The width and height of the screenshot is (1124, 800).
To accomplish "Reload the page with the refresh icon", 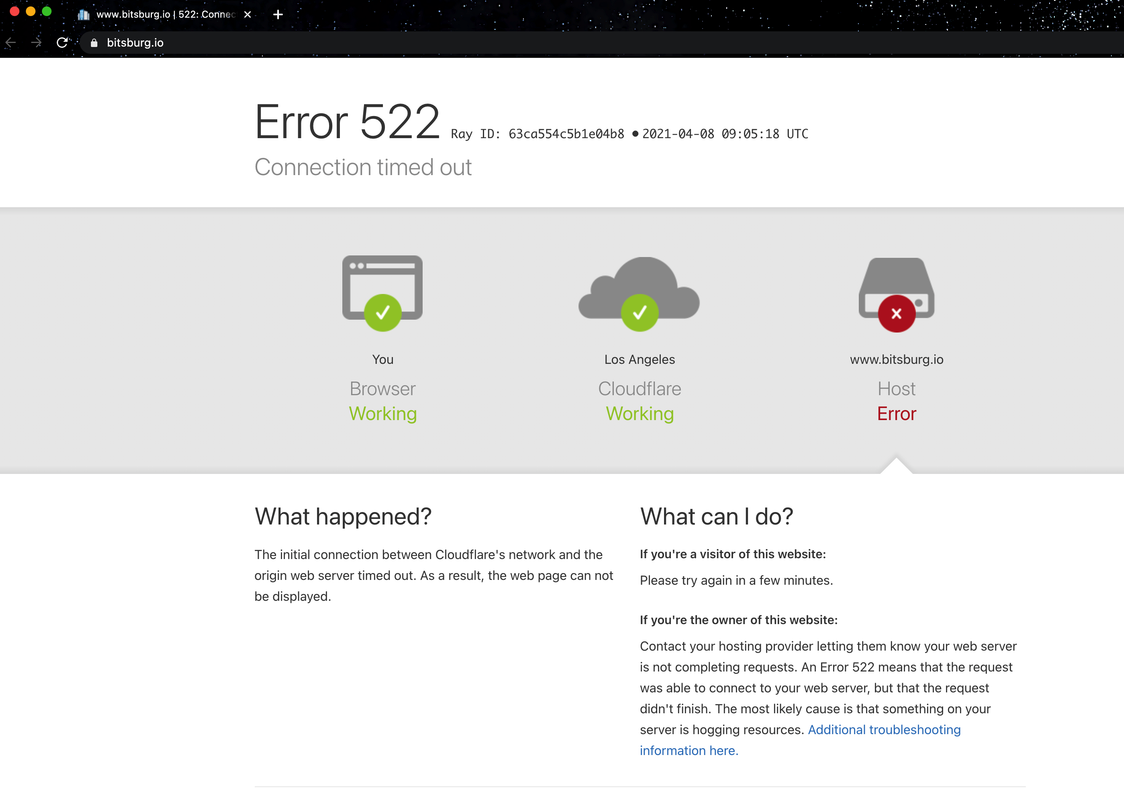I will (62, 43).
